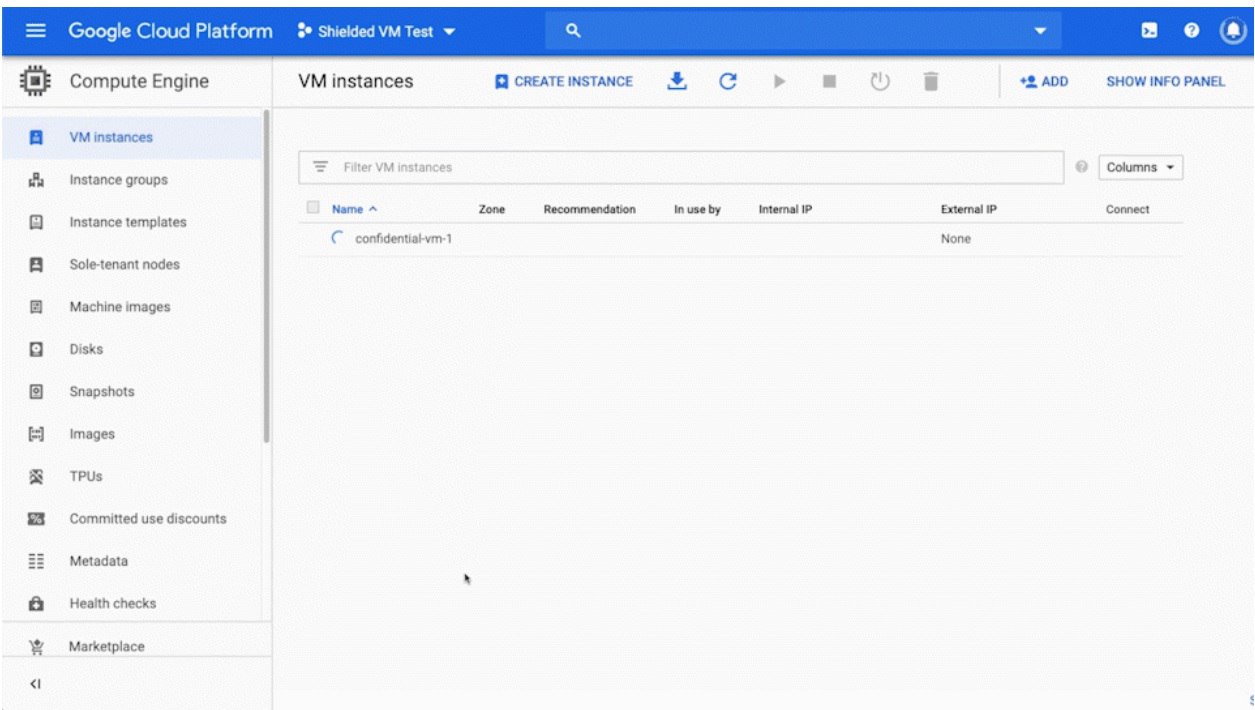Click the Metadata icon

[x=35, y=561]
